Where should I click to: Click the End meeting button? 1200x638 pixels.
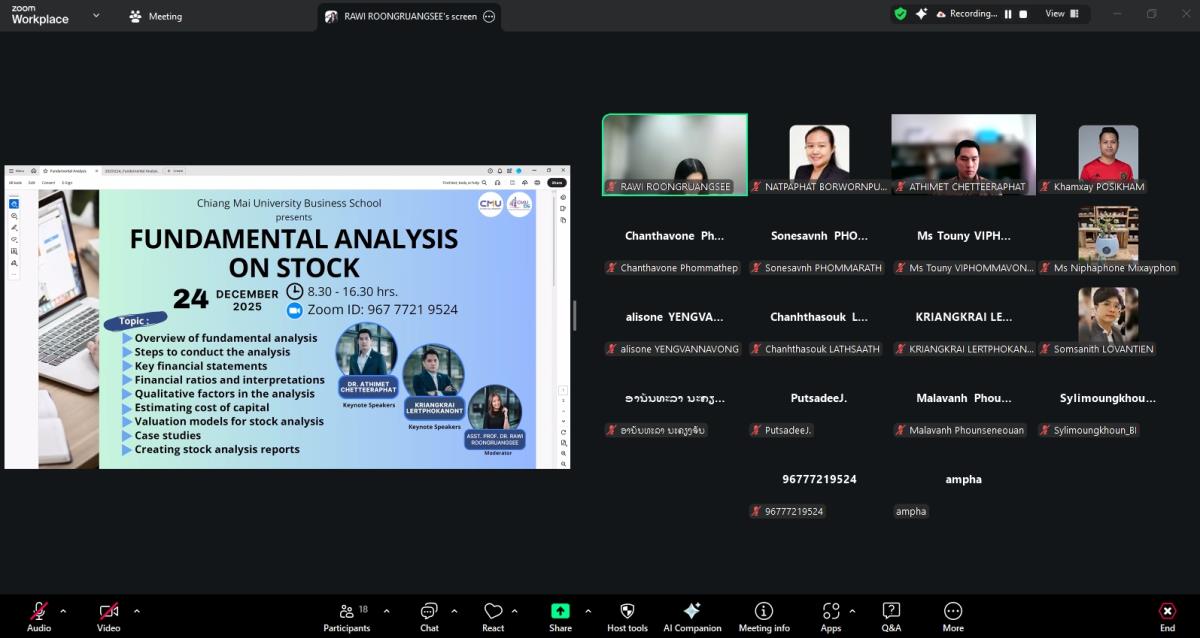coord(1167,615)
